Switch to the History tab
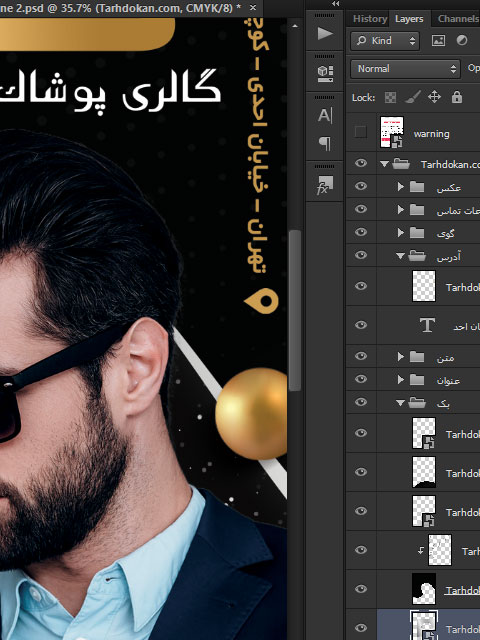The height and width of the screenshot is (640, 480). [369, 19]
